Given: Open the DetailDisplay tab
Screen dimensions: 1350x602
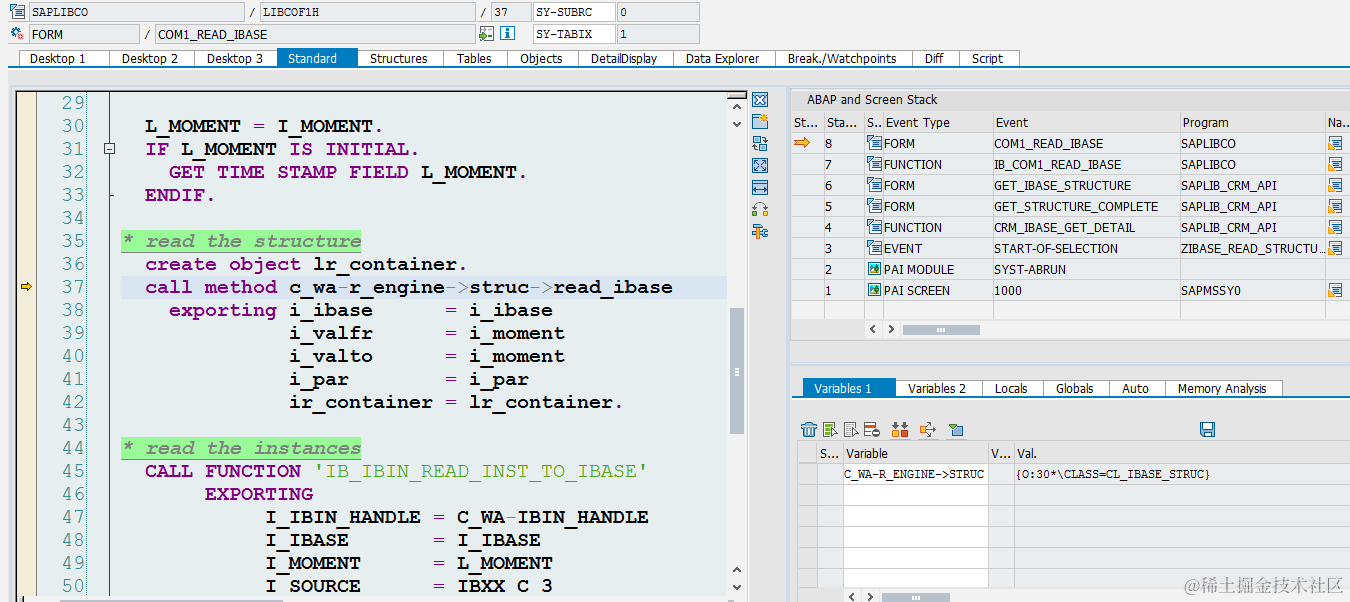Looking at the screenshot, I should pyautogui.click(x=624, y=59).
